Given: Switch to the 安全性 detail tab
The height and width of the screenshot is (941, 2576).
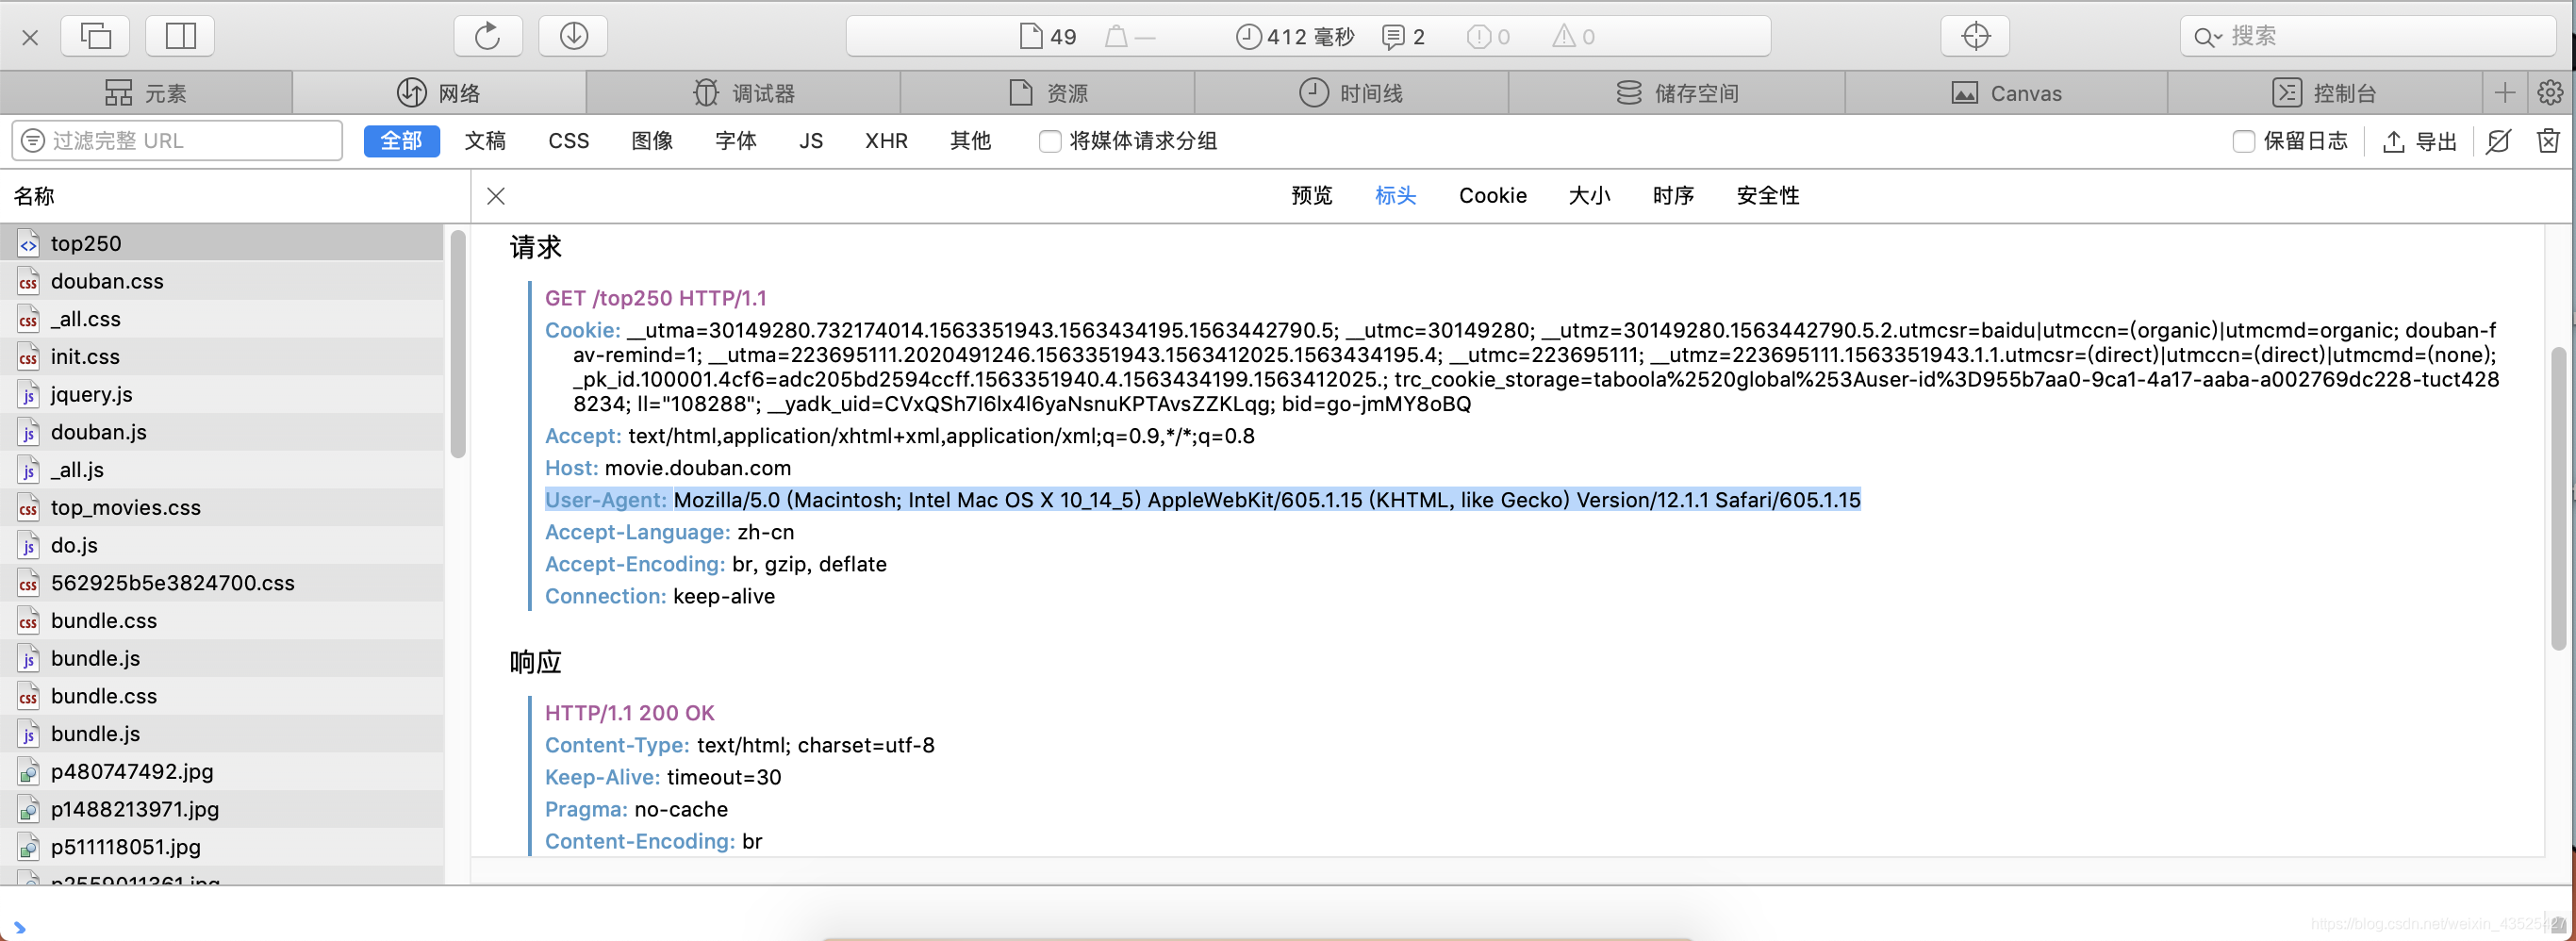Looking at the screenshot, I should pyautogui.click(x=1767, y=196).
